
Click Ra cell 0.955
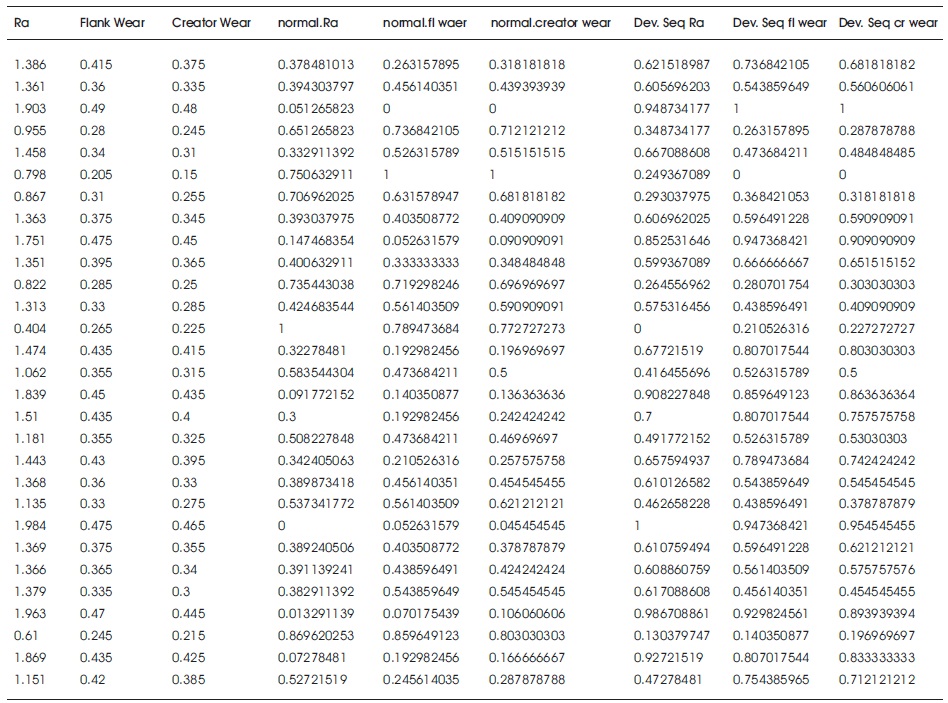[x=30, y=131]
